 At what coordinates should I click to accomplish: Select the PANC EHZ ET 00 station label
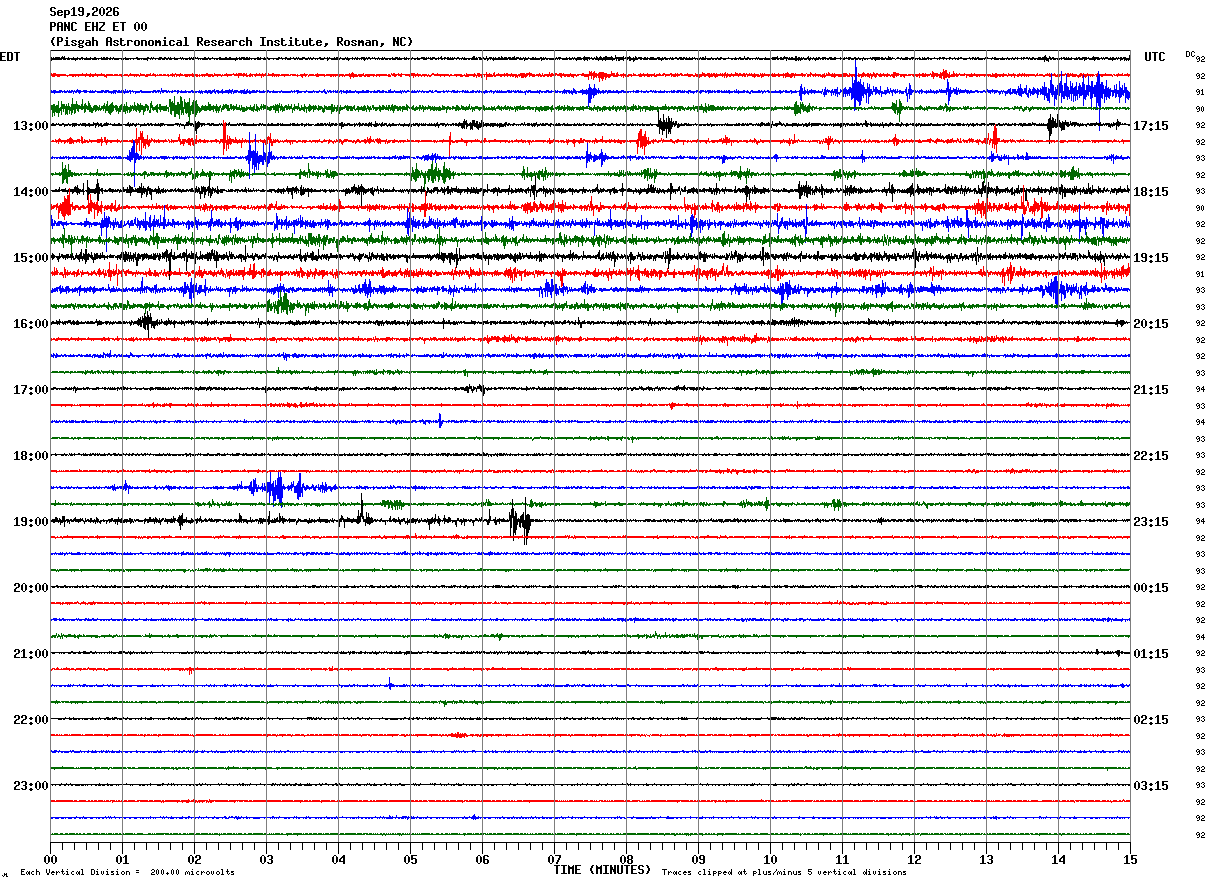98,27
